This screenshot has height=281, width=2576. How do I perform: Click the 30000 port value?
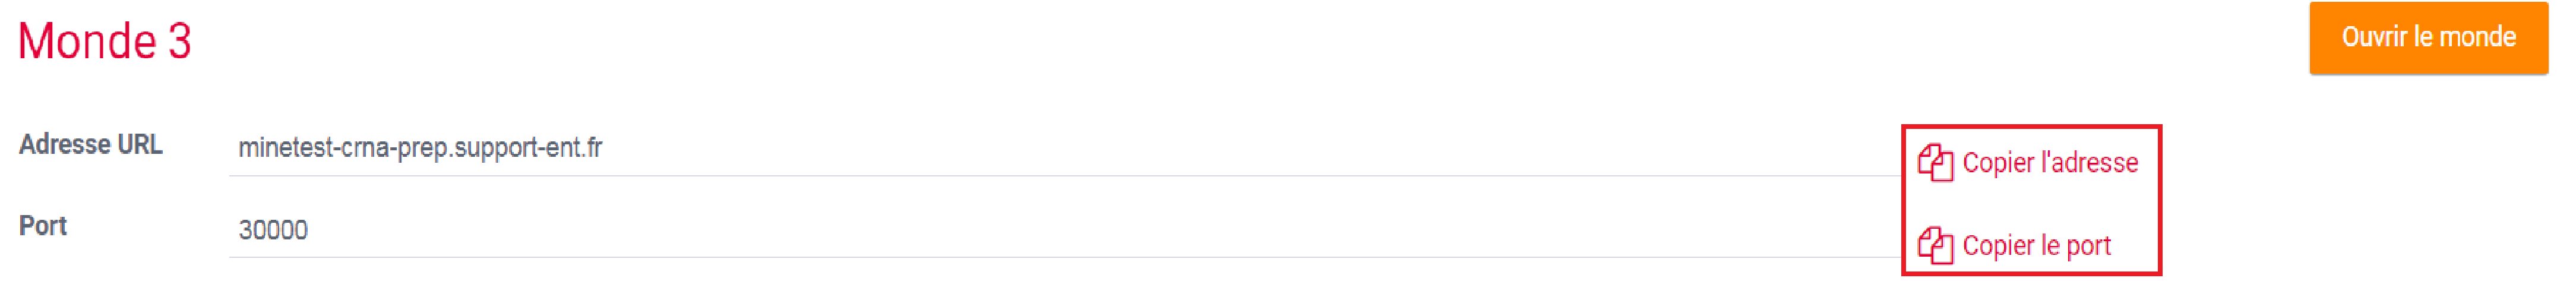[x=273, y=230]
